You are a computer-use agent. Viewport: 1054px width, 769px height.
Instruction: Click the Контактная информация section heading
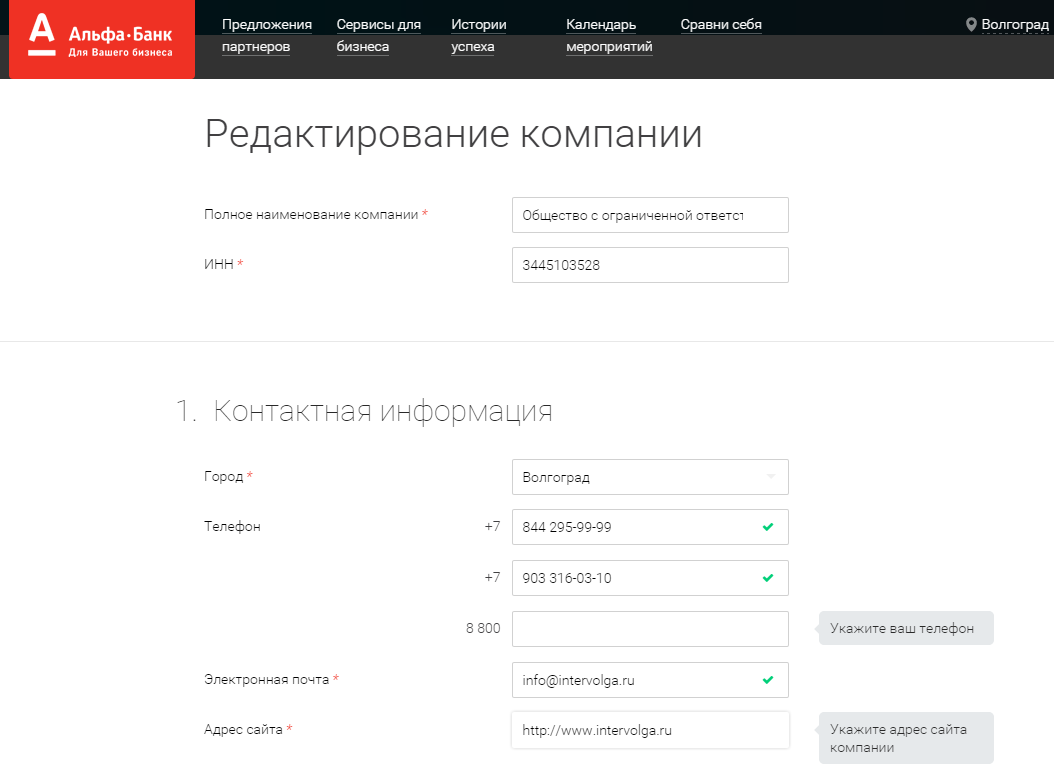382,411
